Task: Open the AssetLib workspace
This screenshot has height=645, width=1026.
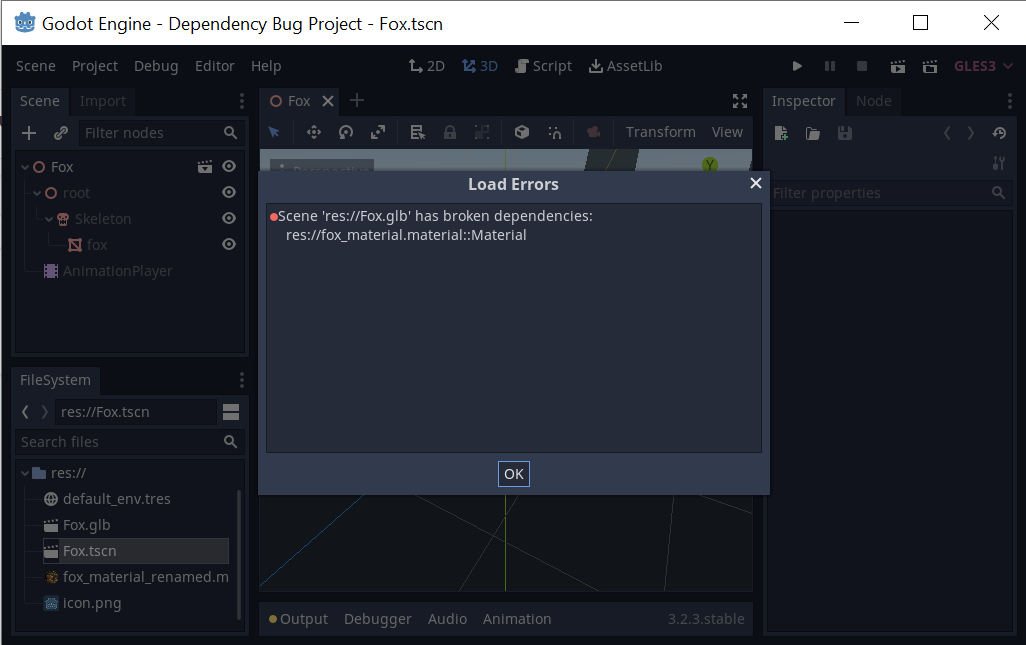Action: point(626,66)
